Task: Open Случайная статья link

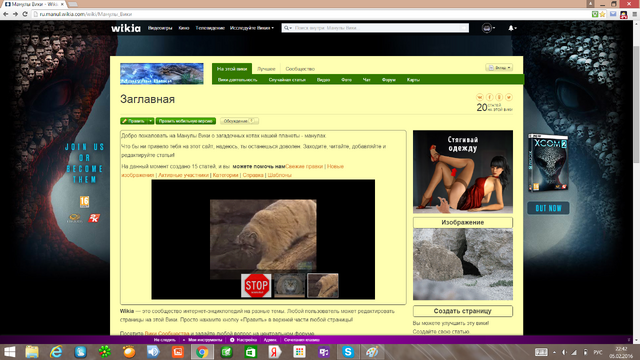Action: tap(287, 80)
